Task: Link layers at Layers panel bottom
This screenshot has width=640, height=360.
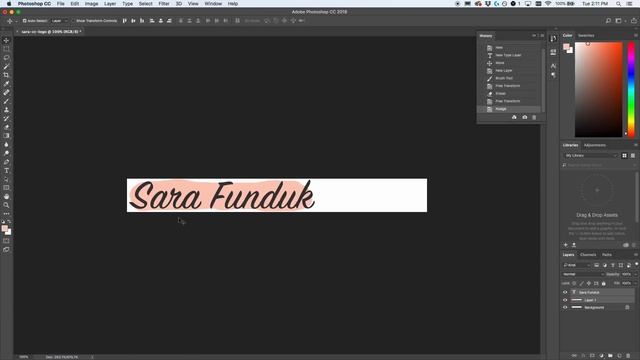Action: [574, 356]
